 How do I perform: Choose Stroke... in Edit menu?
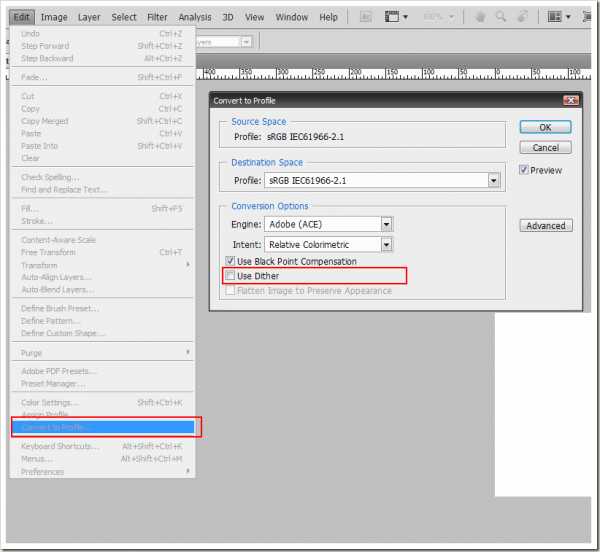pos(103,221)
